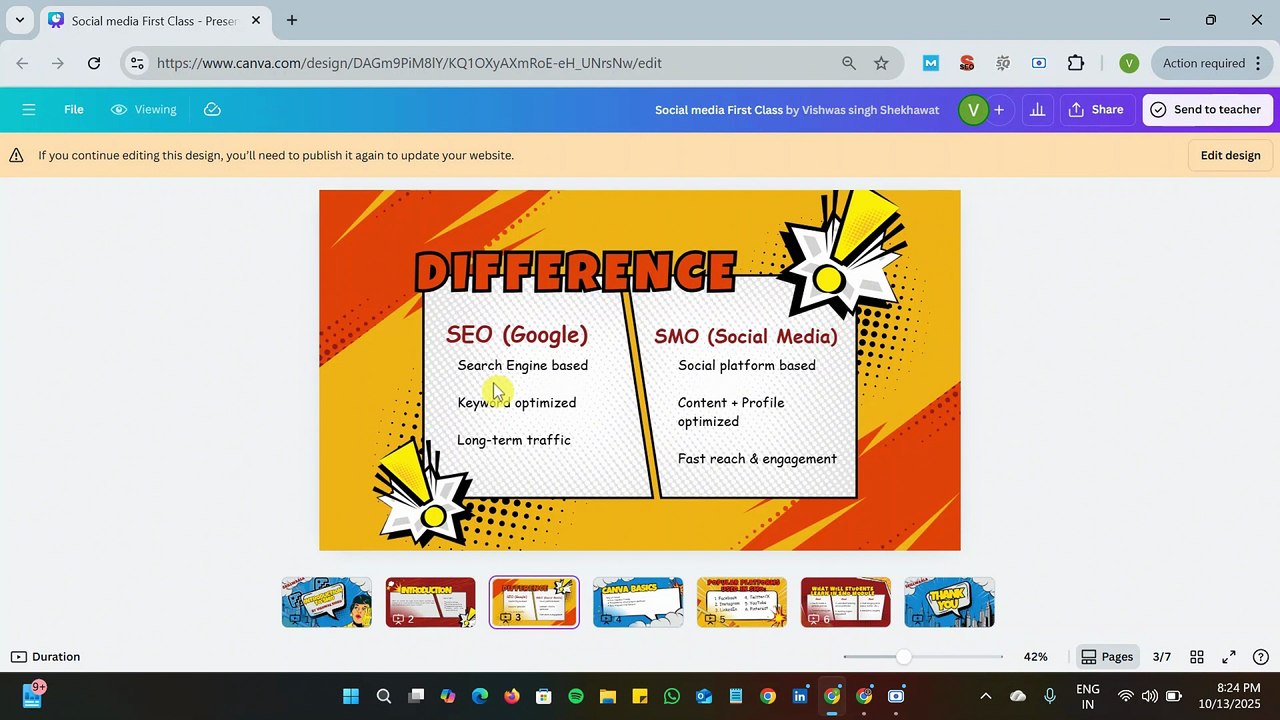The height and width of the screenshot is (720, 1280).
Task: Open the Chrome tab search dropdown arrow
Action: 19,20
